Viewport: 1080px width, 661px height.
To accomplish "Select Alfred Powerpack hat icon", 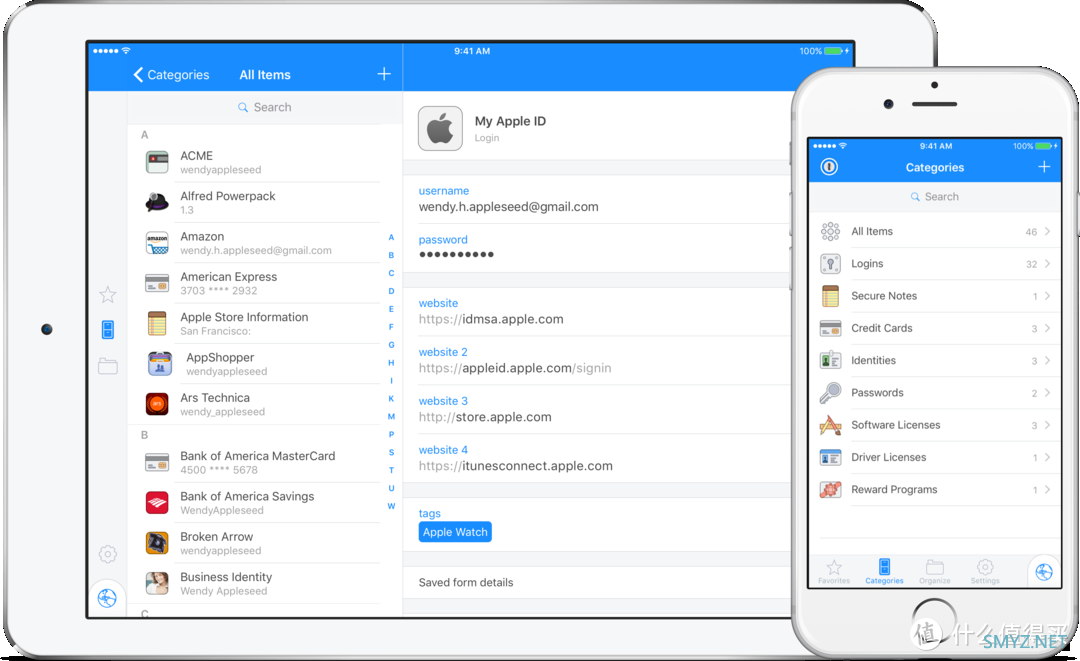I will tap(157, 202).
